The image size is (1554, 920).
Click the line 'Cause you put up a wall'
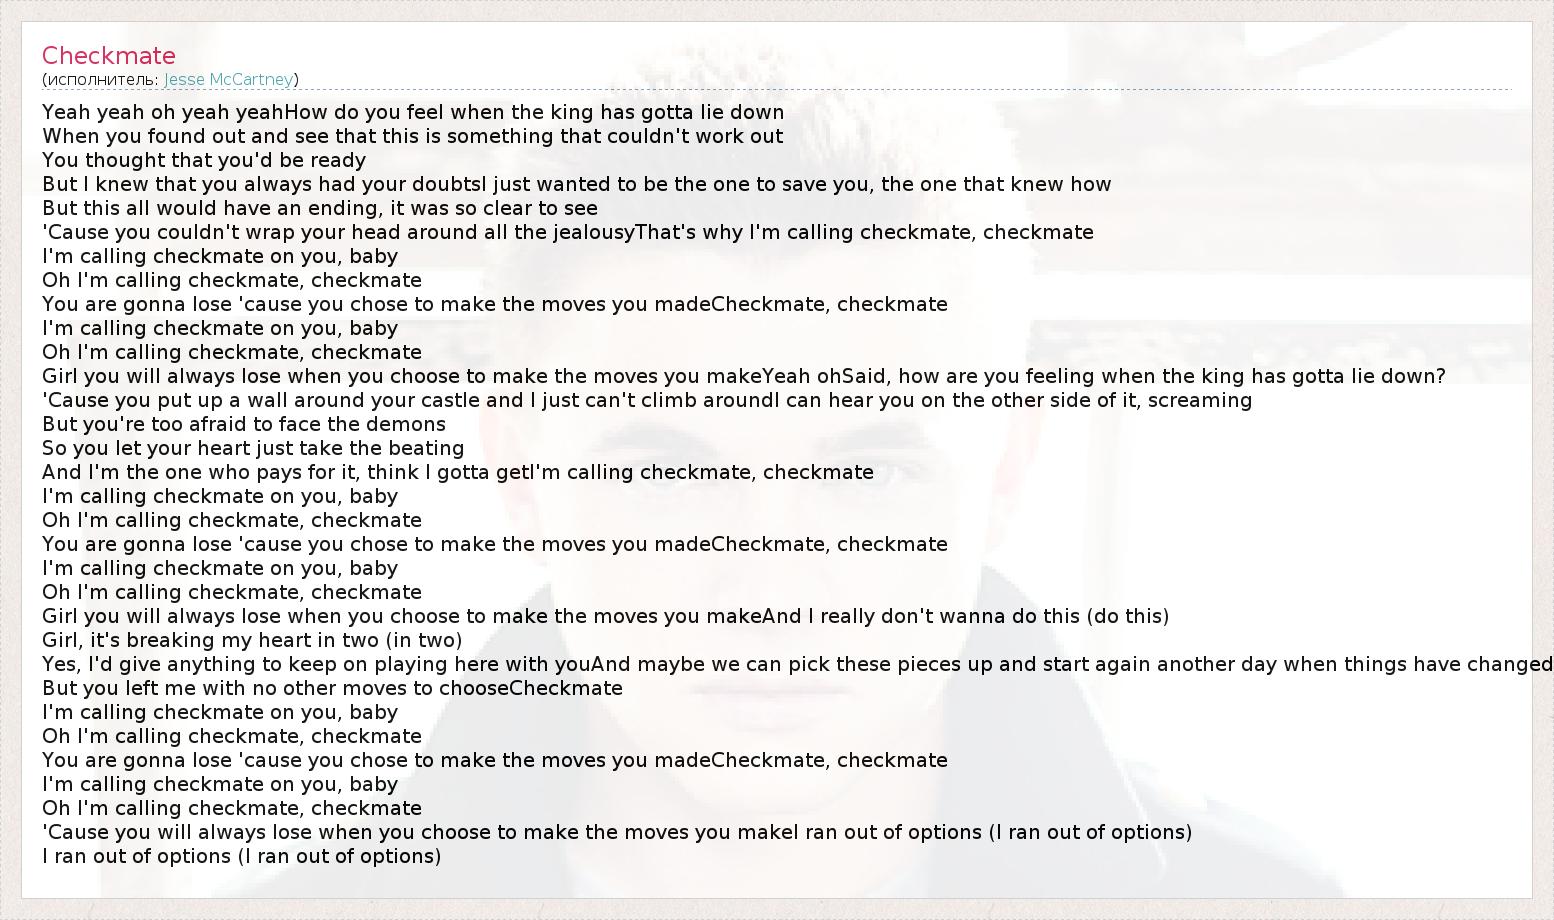click(x=646, y=400)
